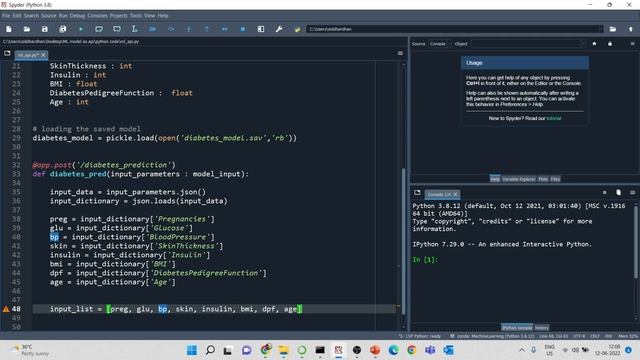This screenshot has width=640, height=360.
Task: Toggle the Help pane lock icon
Action: coord(610,44)
